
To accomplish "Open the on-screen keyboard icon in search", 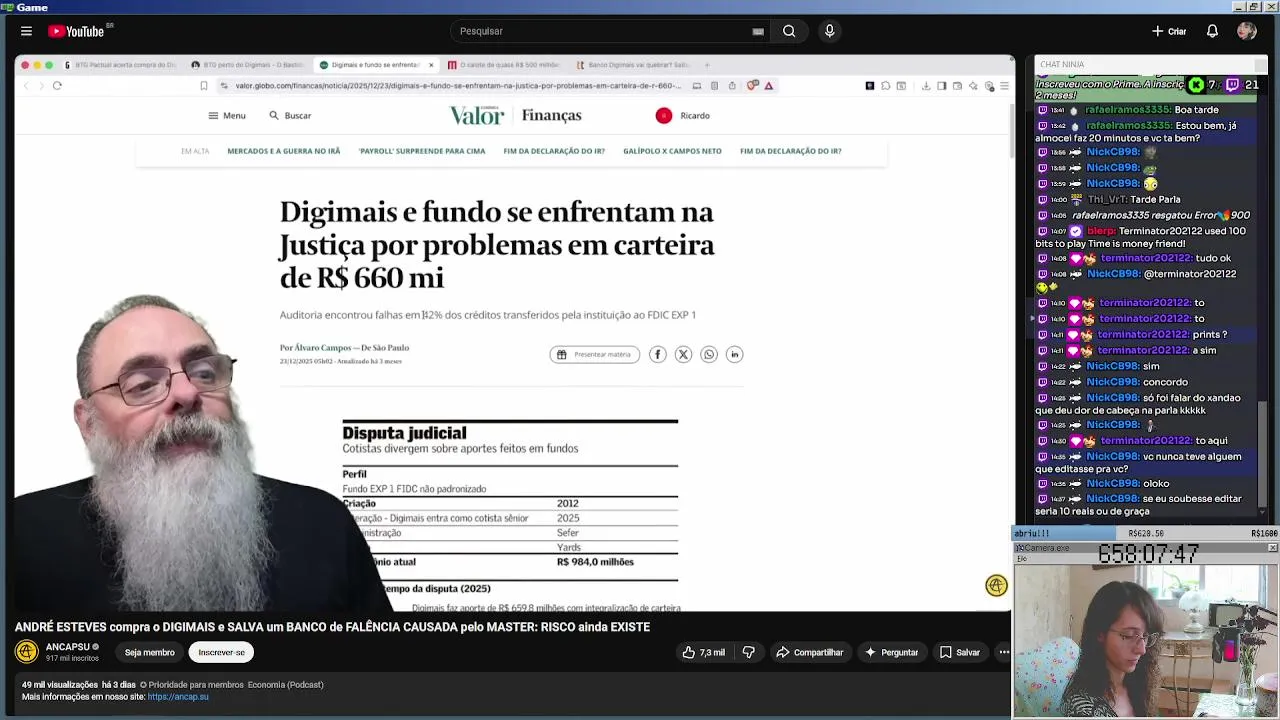I will pos(758,31).
